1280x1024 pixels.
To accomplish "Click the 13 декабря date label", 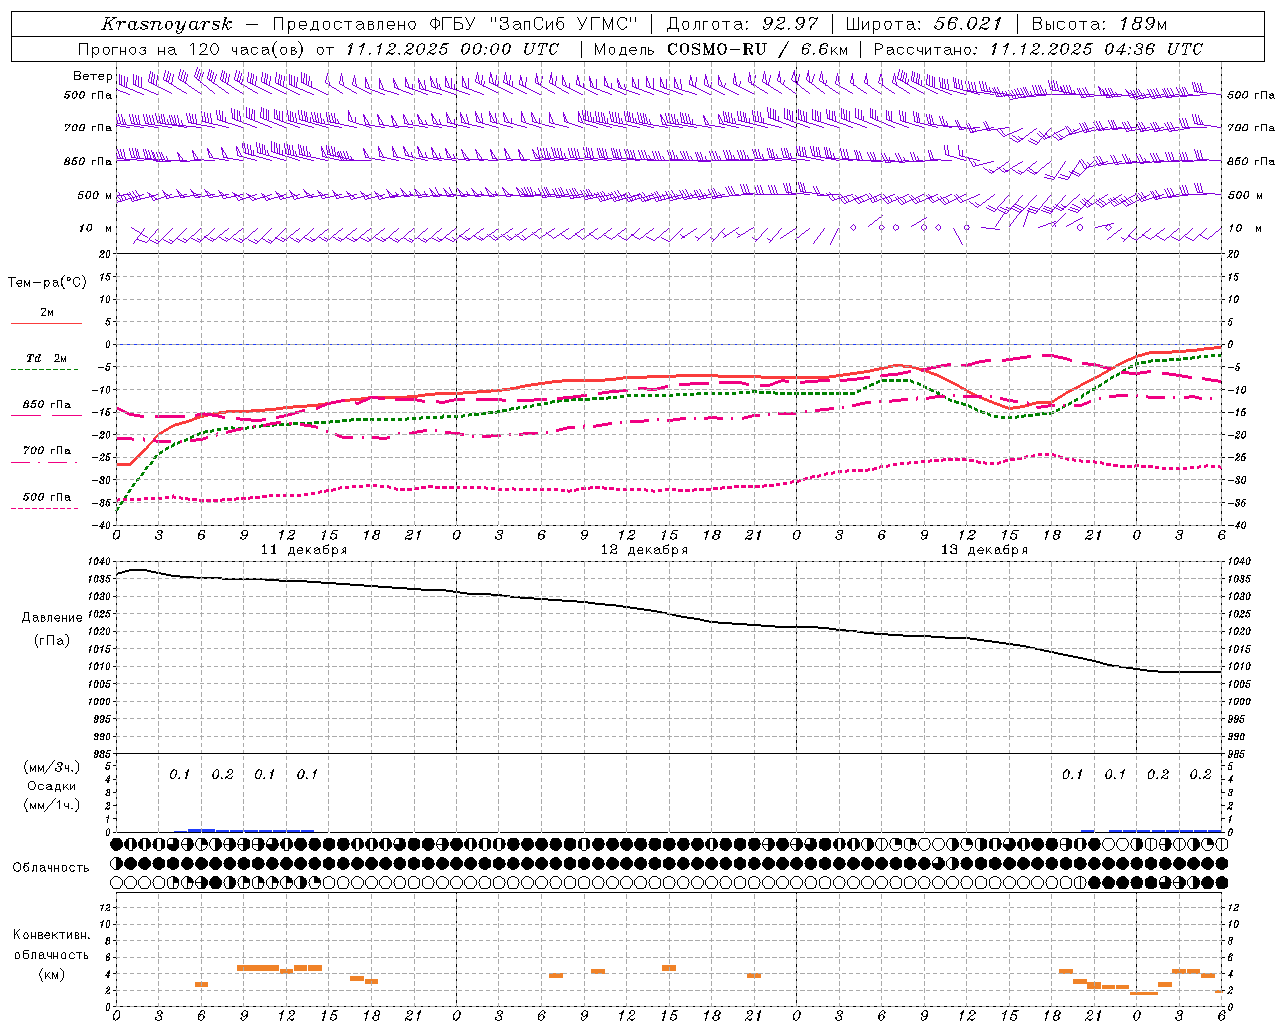I will (x=984, y=550).
